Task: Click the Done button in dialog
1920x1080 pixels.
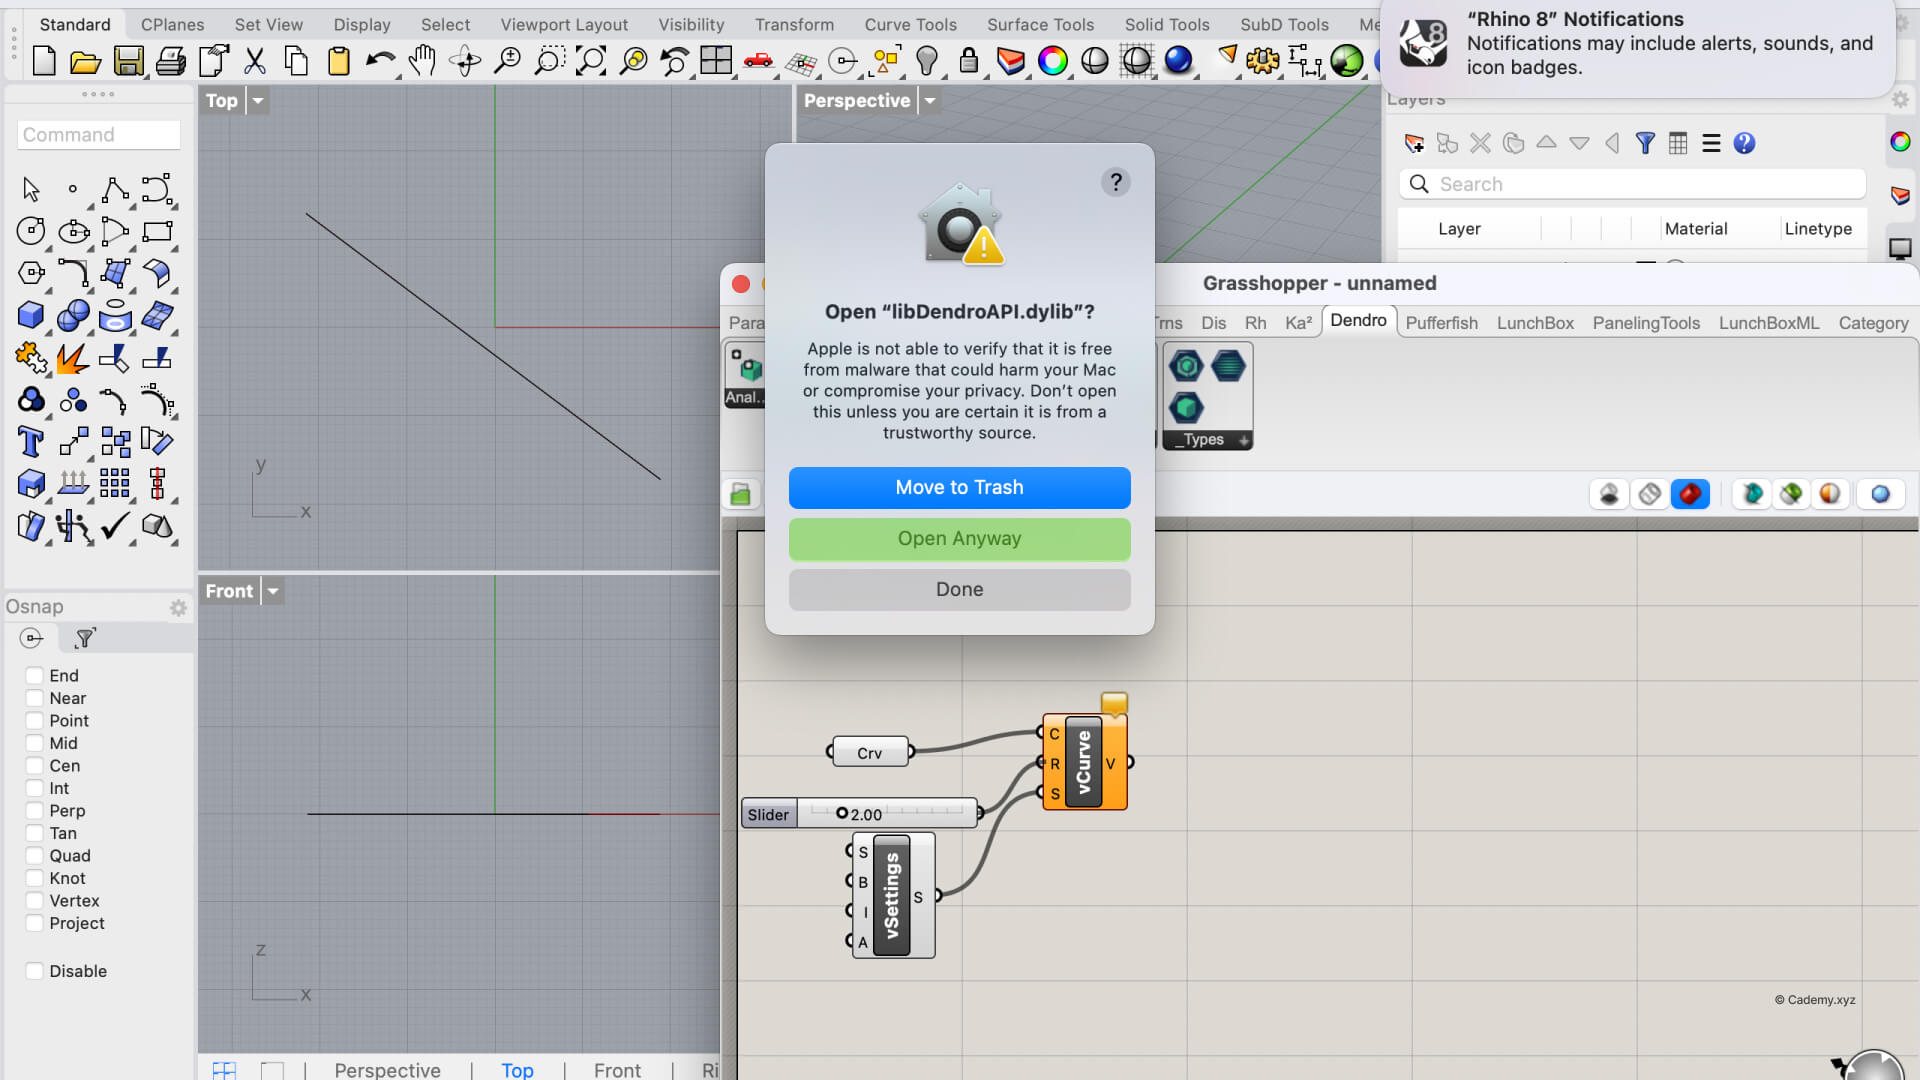Action: click(x=959, y=589)
